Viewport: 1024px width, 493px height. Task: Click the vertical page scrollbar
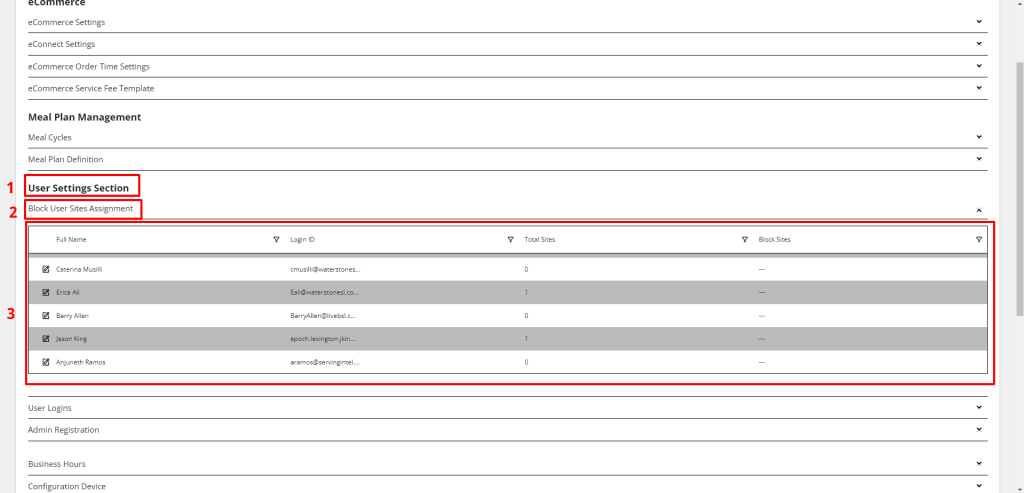(x=1018, y=190)
